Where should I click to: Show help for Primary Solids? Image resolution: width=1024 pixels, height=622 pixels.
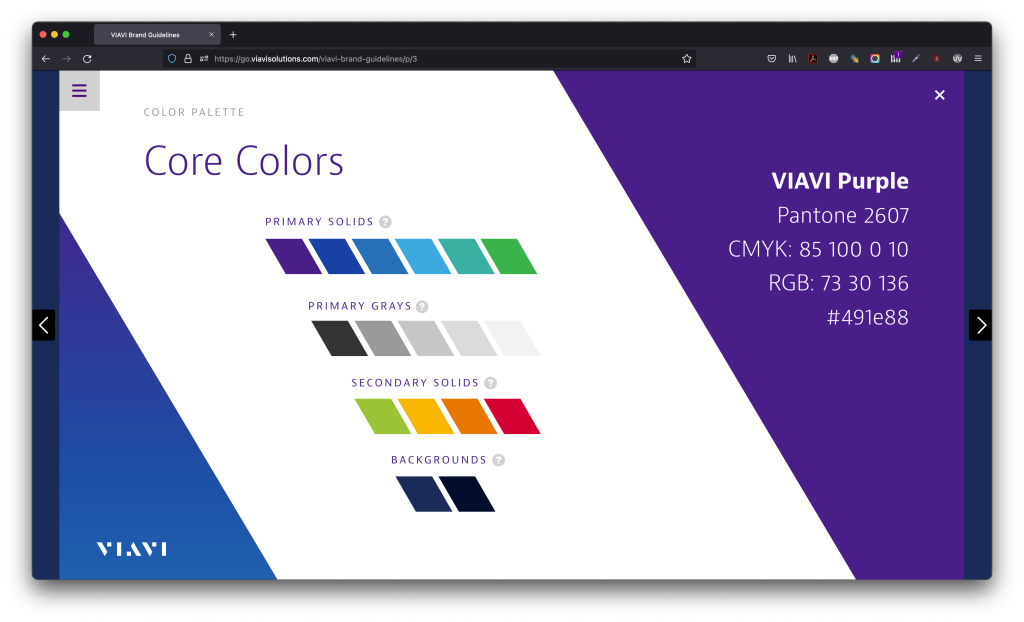click(x=385, y=222)
